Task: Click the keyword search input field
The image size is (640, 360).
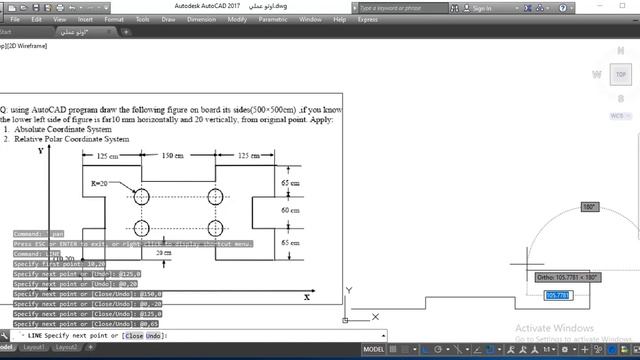Action: click(x=403, y=8)
